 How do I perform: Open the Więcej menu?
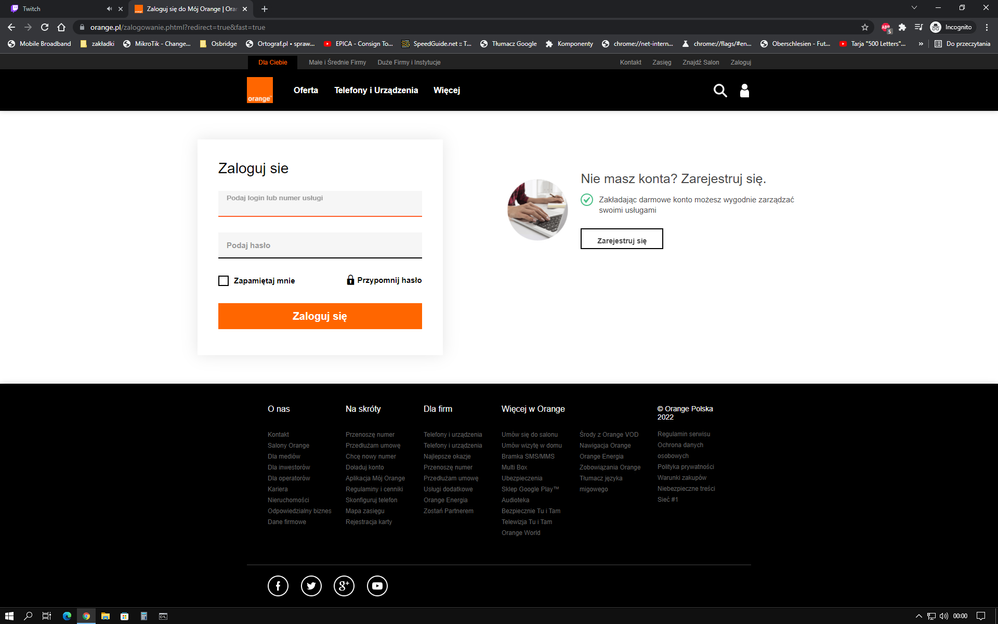coord(447,90)
